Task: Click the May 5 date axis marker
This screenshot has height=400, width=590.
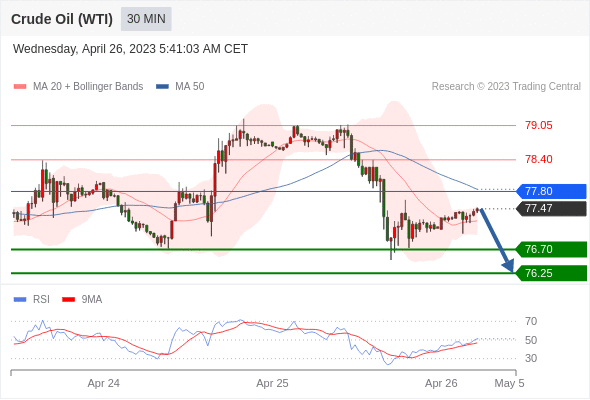Action: 509,383
